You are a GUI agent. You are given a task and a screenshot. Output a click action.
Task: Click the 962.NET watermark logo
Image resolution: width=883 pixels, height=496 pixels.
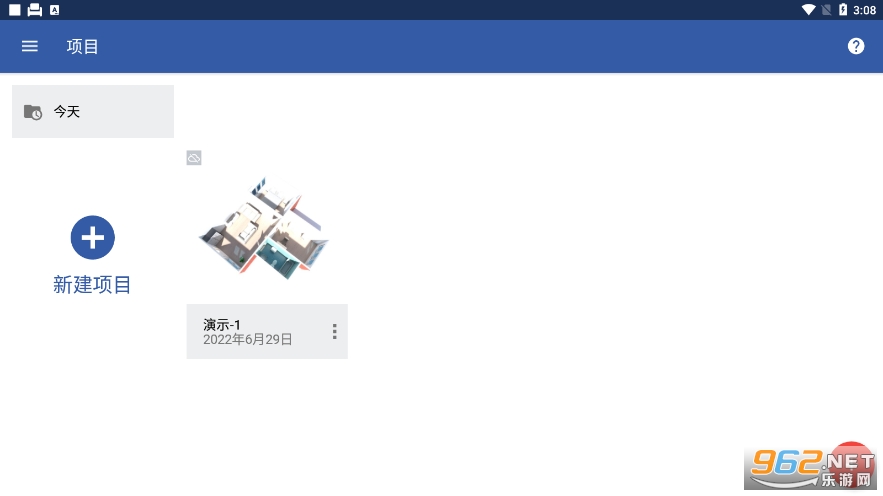click(811, 466)
